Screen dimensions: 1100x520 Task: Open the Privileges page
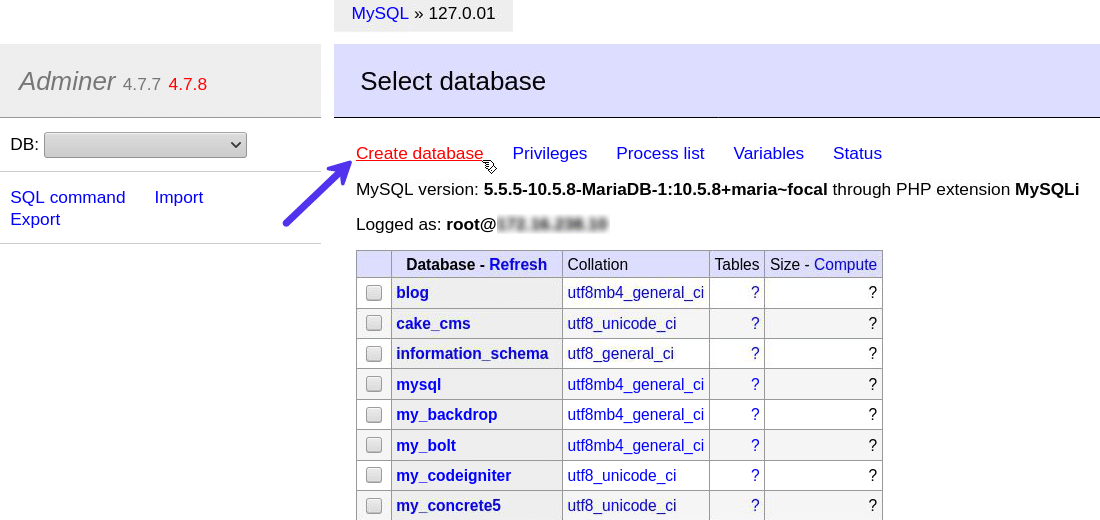(x=549, y=153)
